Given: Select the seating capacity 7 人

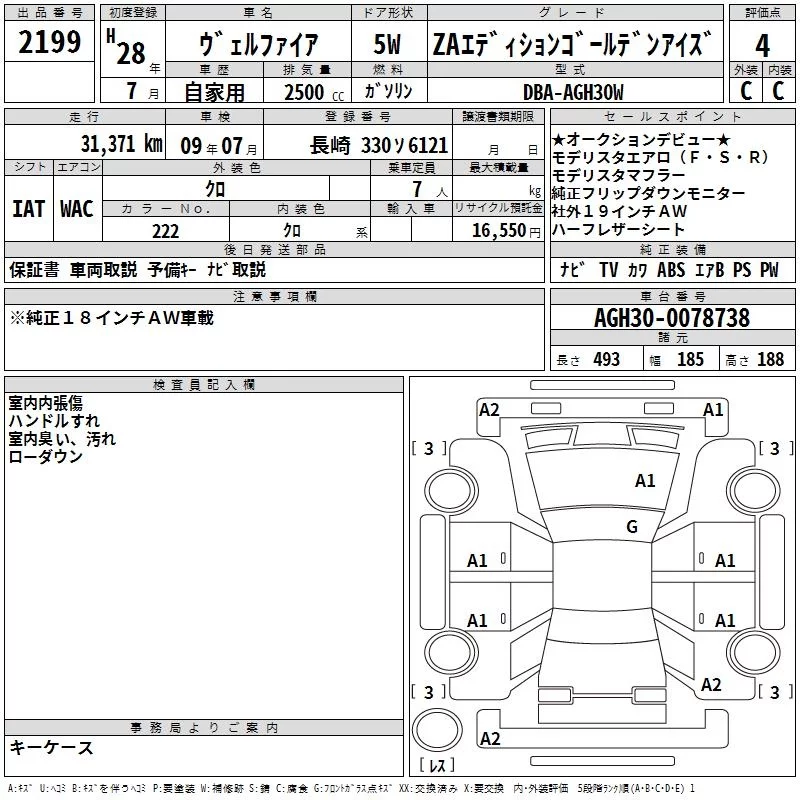Looking at the screenshot, I should pos(430,190).
